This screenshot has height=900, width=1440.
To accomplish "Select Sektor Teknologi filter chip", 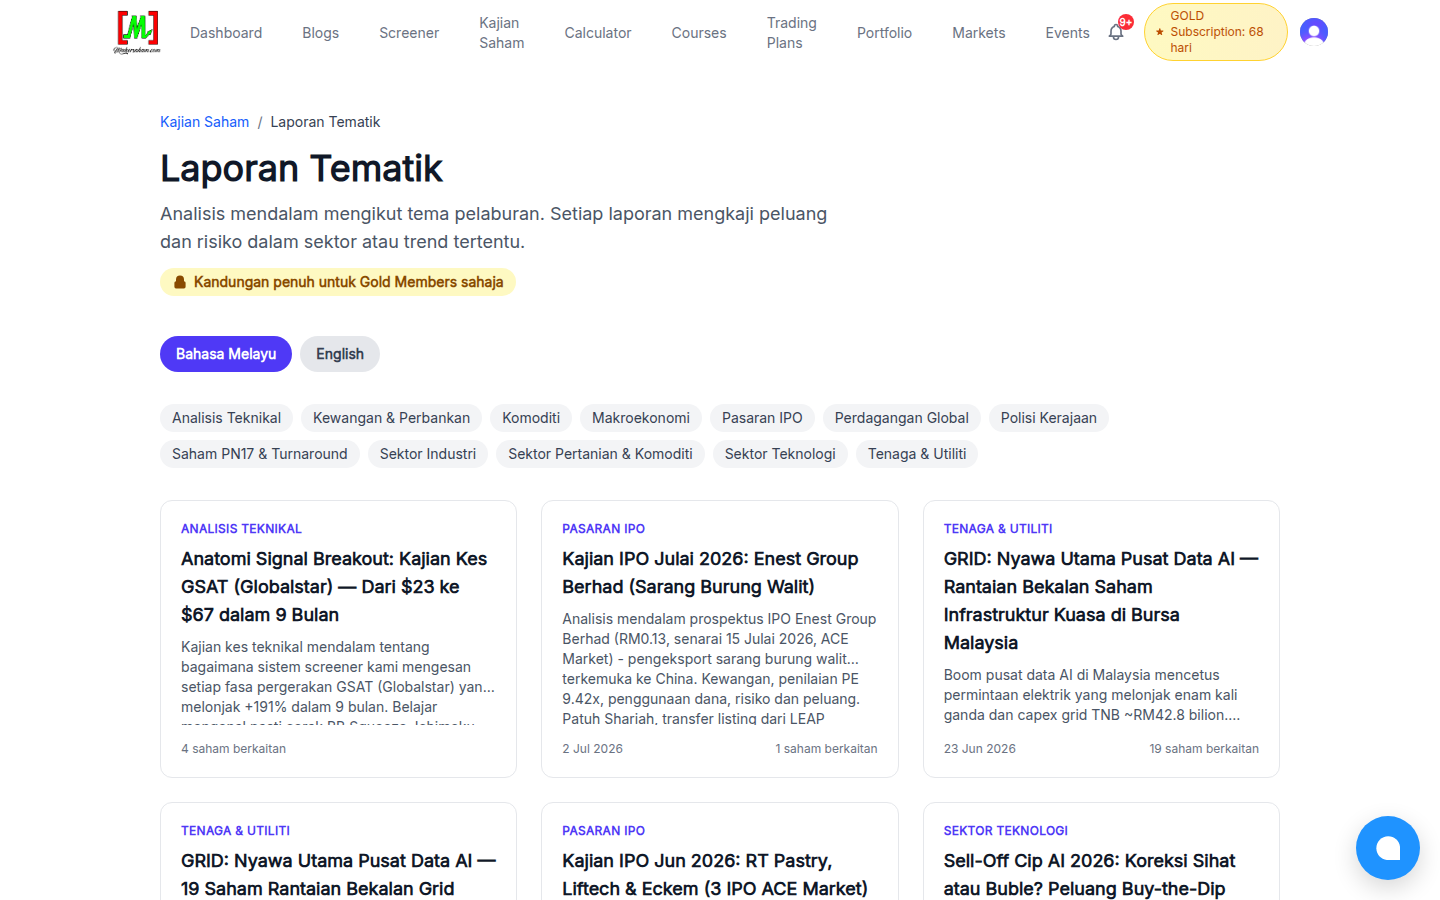I will click(x=780, y=454).
